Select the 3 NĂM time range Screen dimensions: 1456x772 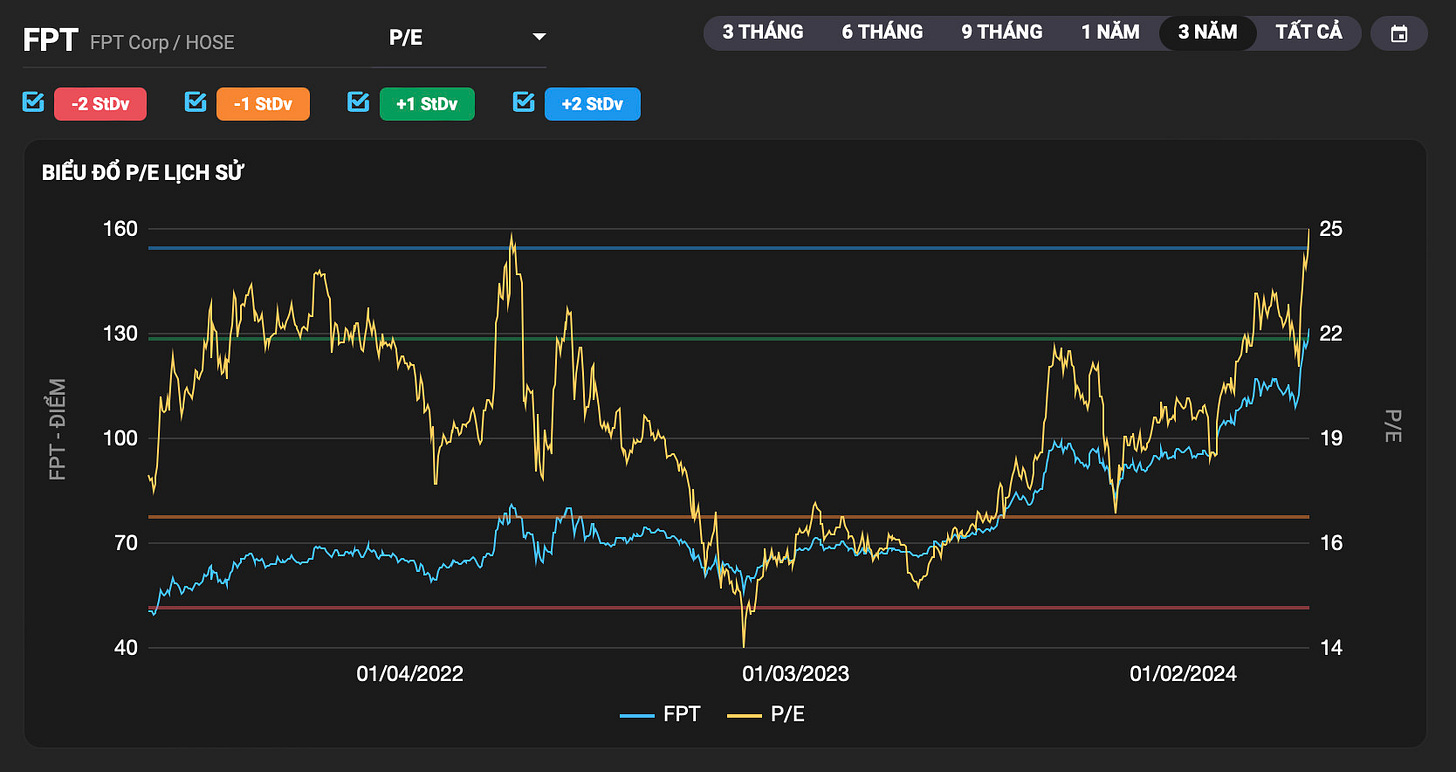coord(1207,32)
